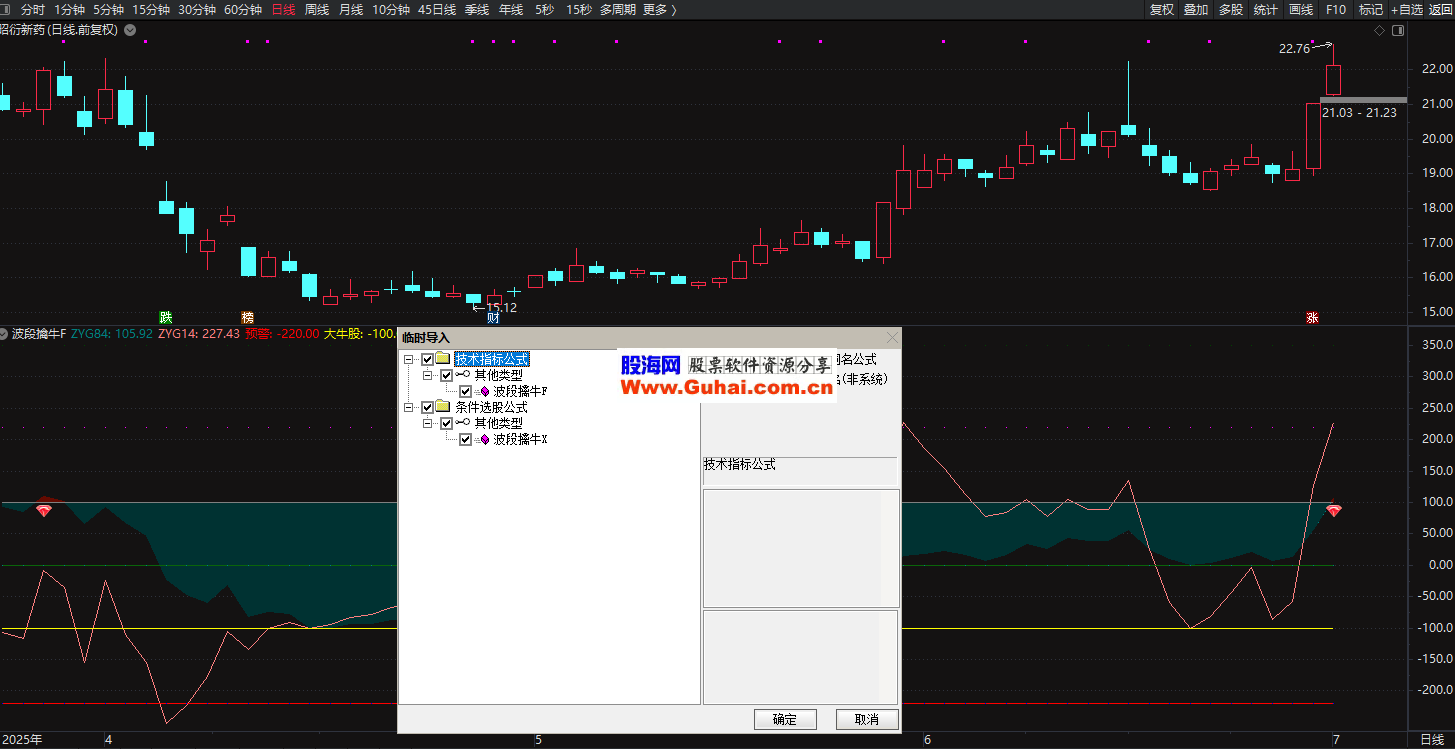1455x749 pixels.
Task: Collapse 其他类型 node under 条件选股公式
Action: 428,423
